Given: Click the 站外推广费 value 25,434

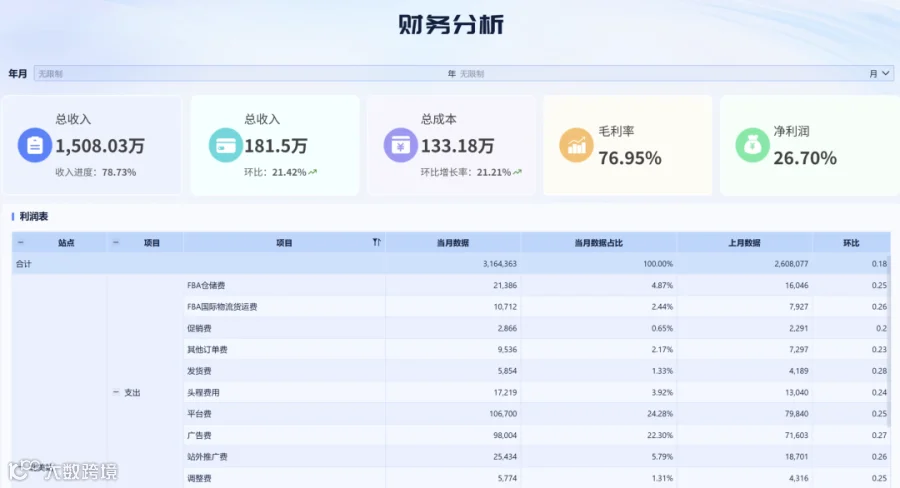Looking at the screenshot, I should [505, 457].
